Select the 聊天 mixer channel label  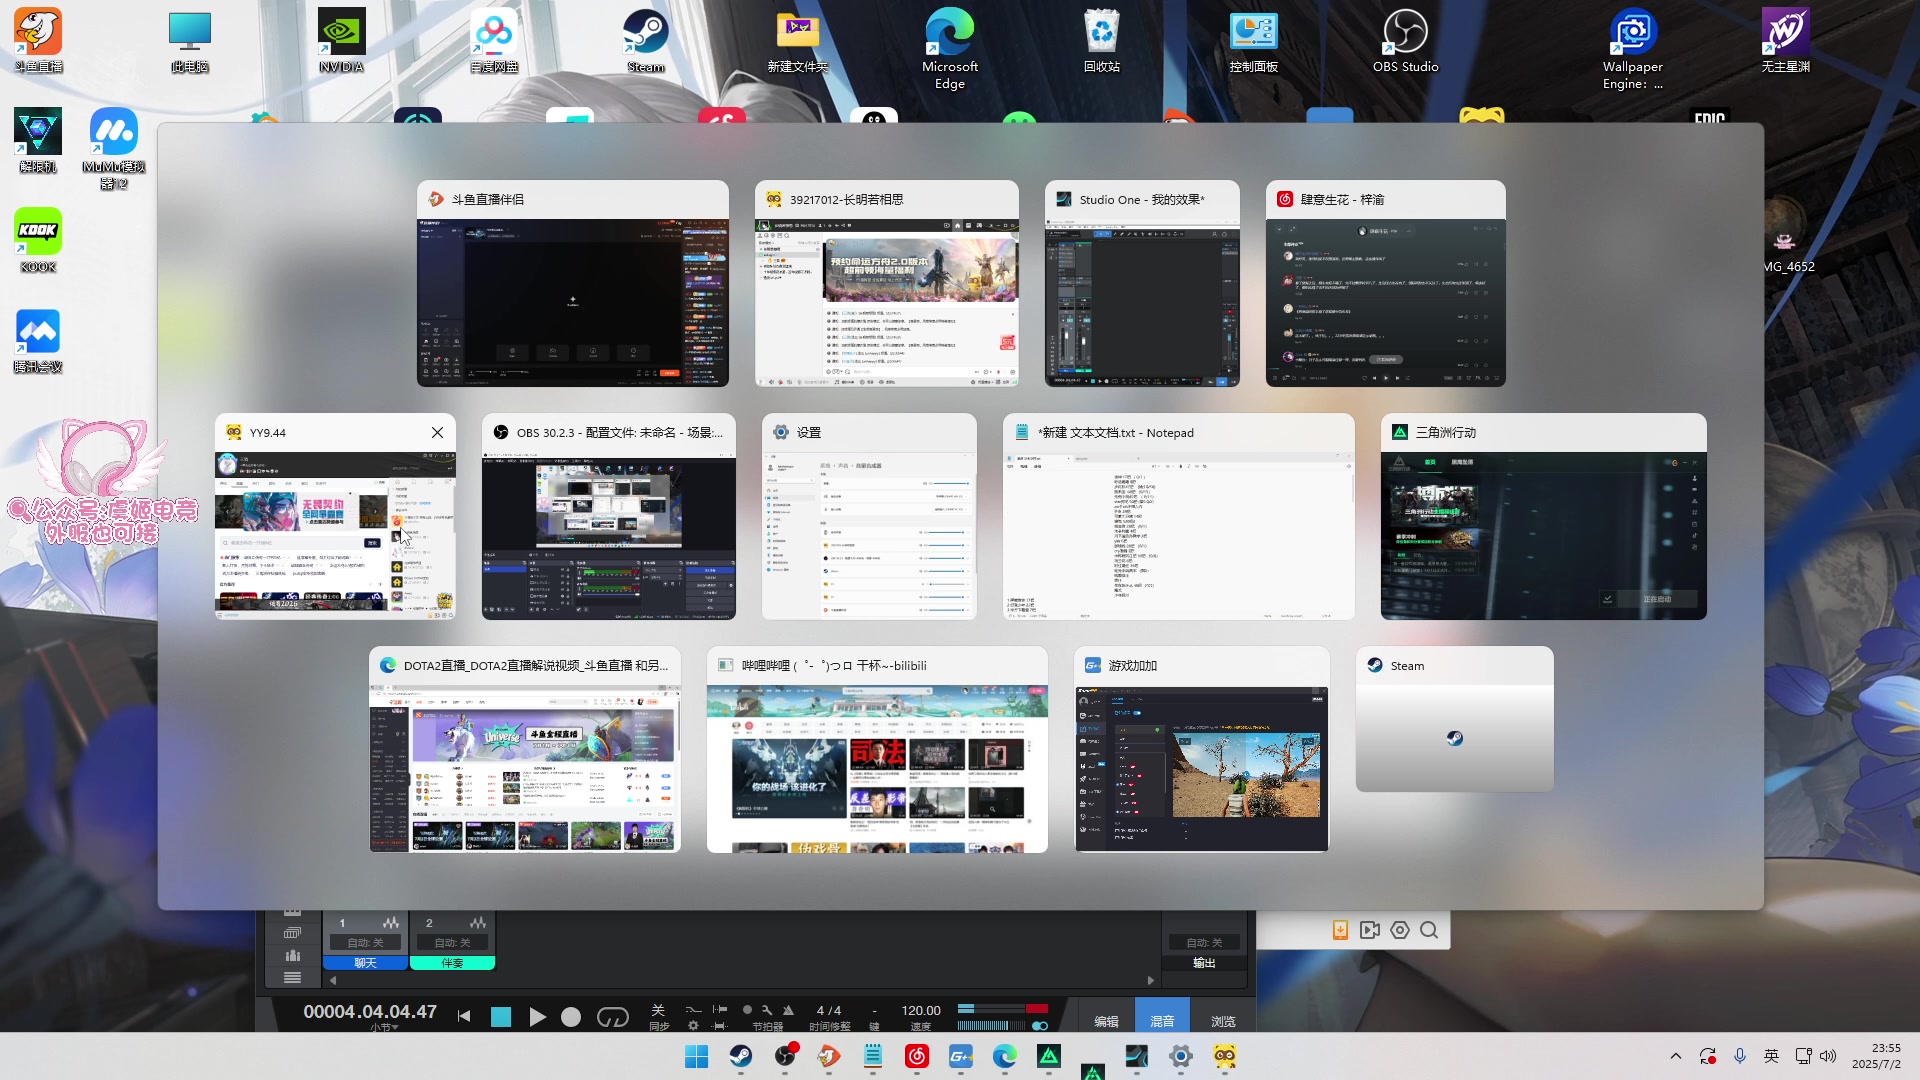(365, 963)
